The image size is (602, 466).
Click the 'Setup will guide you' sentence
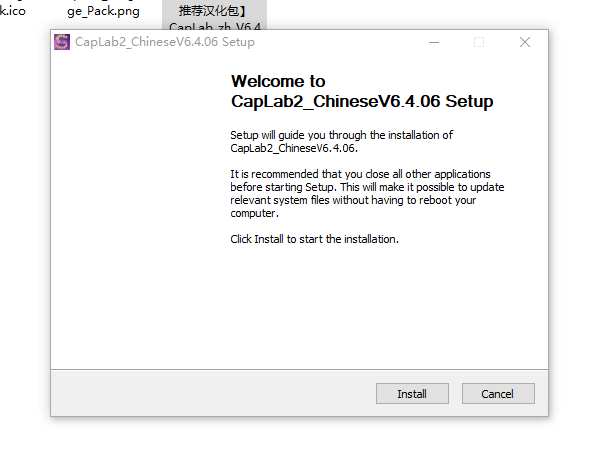pyautogui.click(x=341, y=141)
